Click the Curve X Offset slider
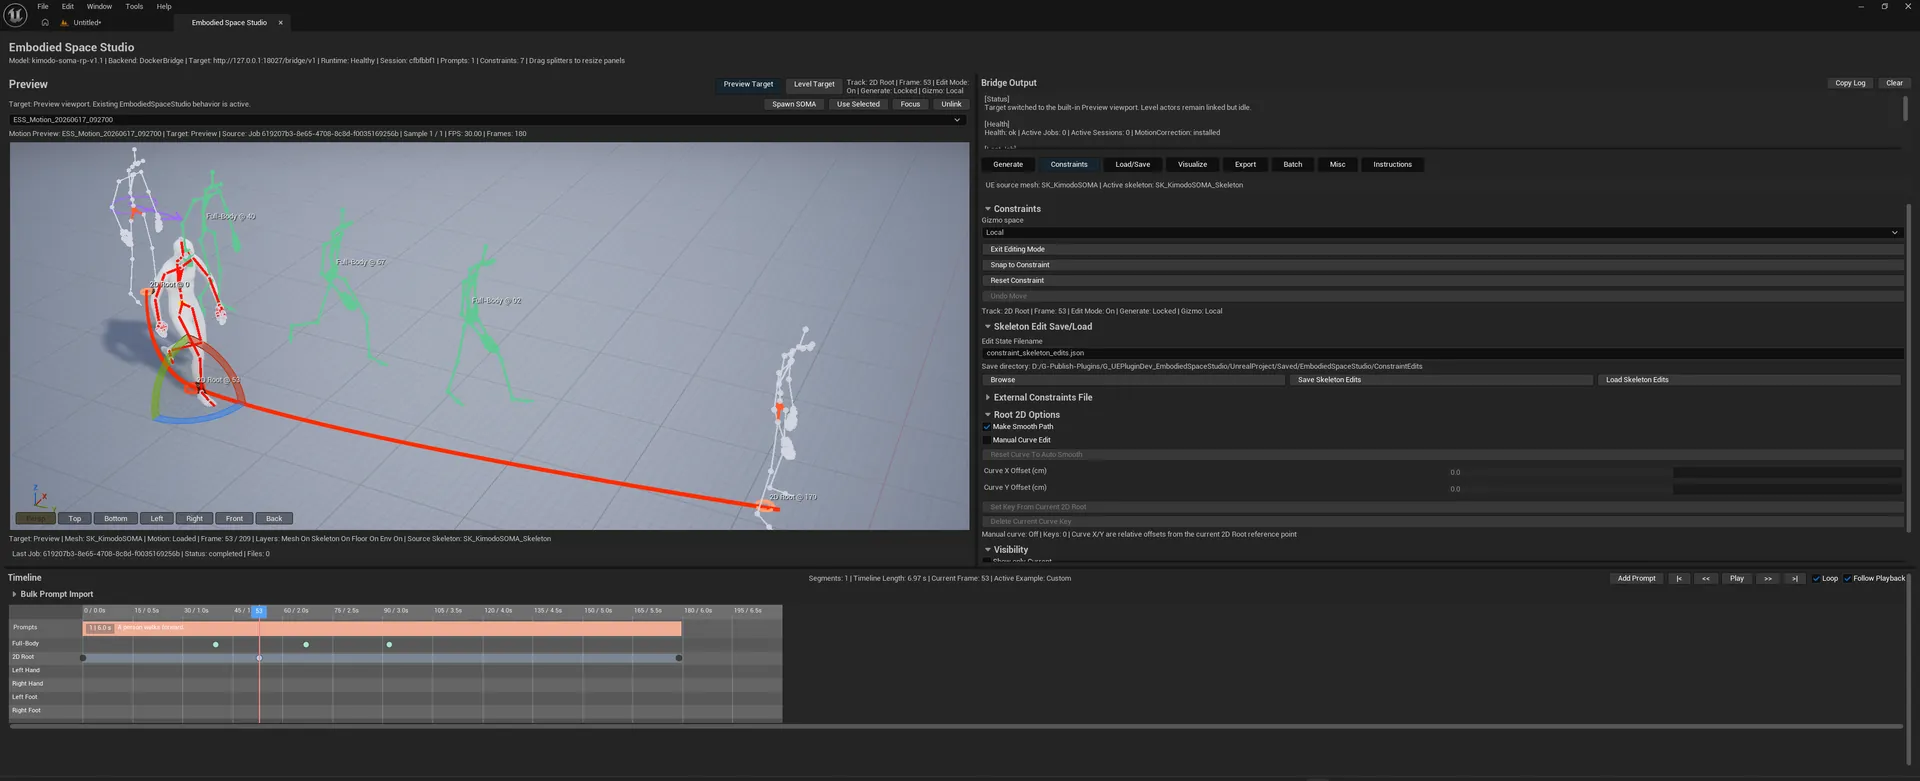Viewport: 1920px width, 781px height. click(x=1676, y=472)
